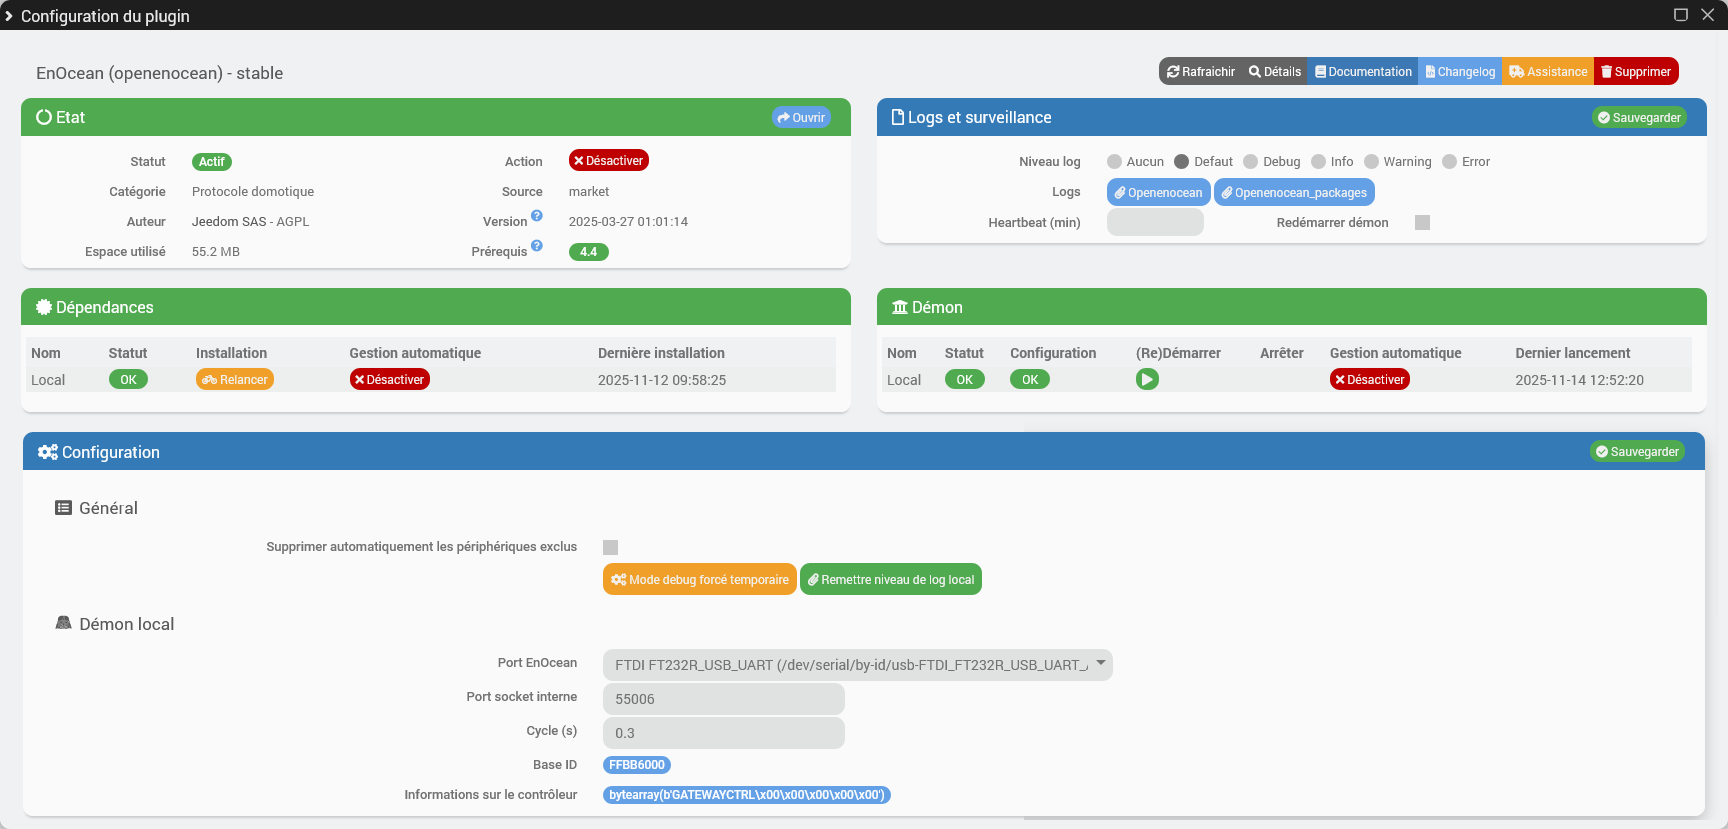Open the Openenocean_packages log

(x=1294, y=192)
